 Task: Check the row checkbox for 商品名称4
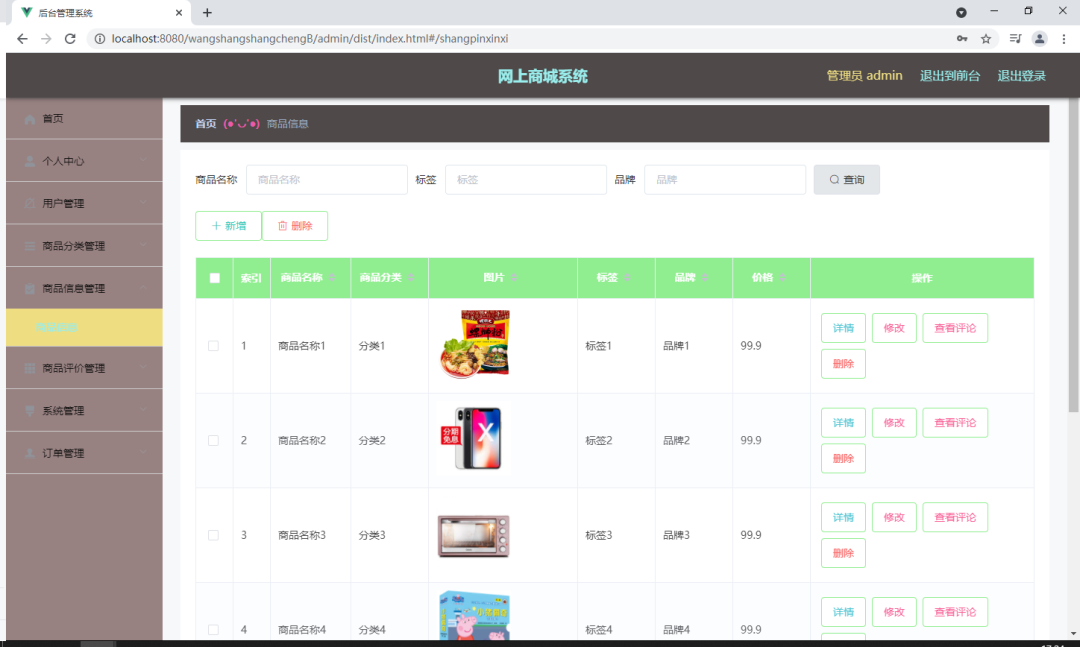click(x=214, y=630)
